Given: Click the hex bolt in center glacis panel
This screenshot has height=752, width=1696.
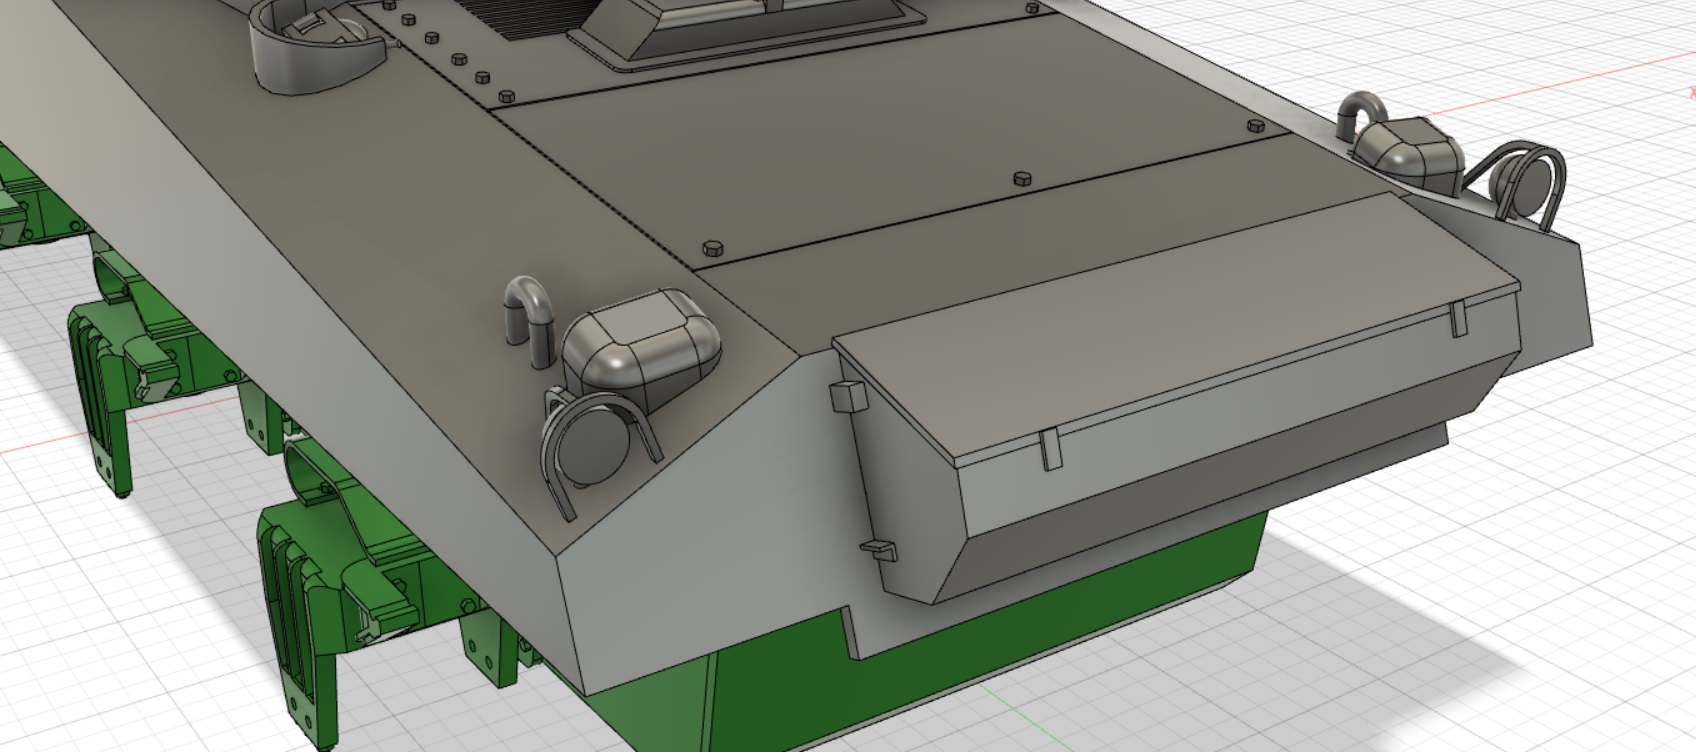Looking at the screenshot, I should click(1021, 179).
